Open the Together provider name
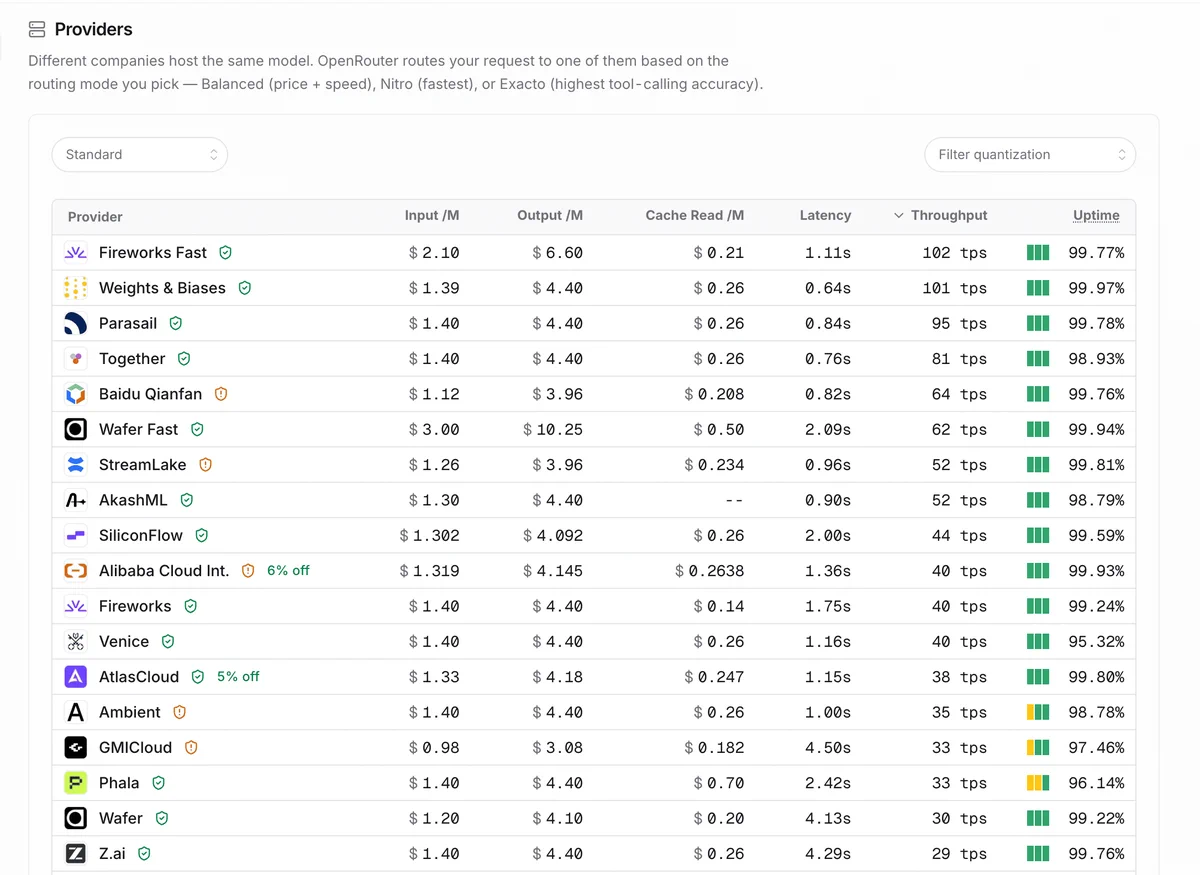 pyautogui.click(x=132, y=359)
